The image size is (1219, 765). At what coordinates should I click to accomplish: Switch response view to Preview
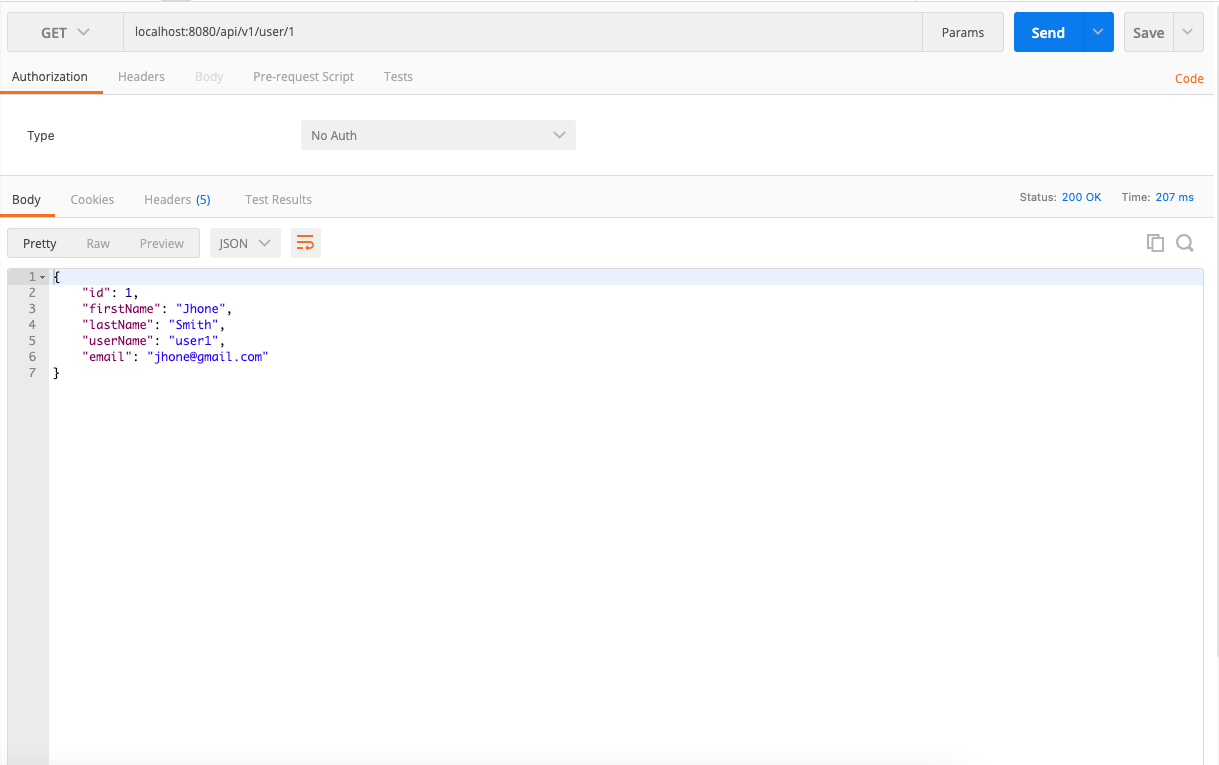point(161,242)
